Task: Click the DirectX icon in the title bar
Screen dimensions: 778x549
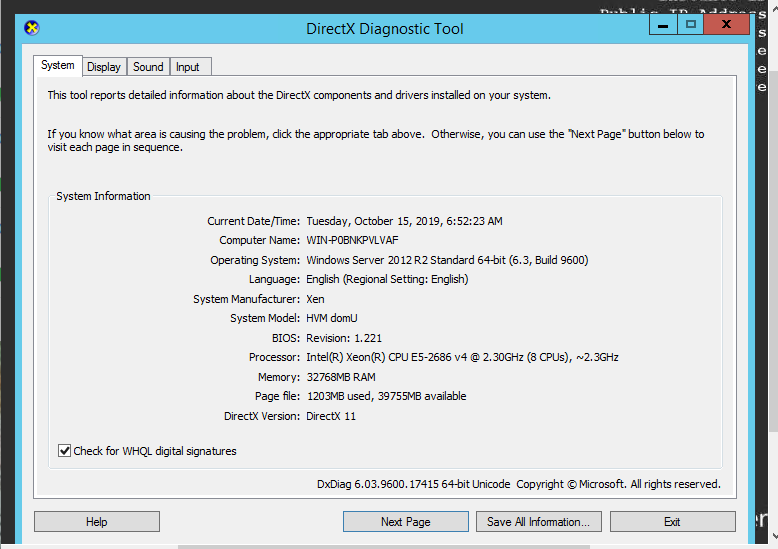Action: tap(32, 28)
